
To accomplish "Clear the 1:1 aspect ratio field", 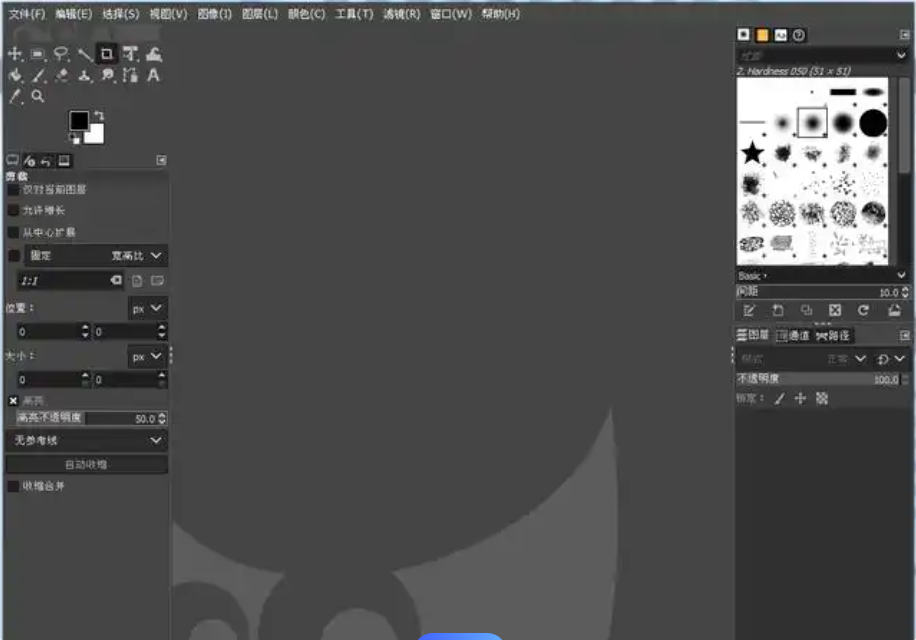I will pos(116,280).
